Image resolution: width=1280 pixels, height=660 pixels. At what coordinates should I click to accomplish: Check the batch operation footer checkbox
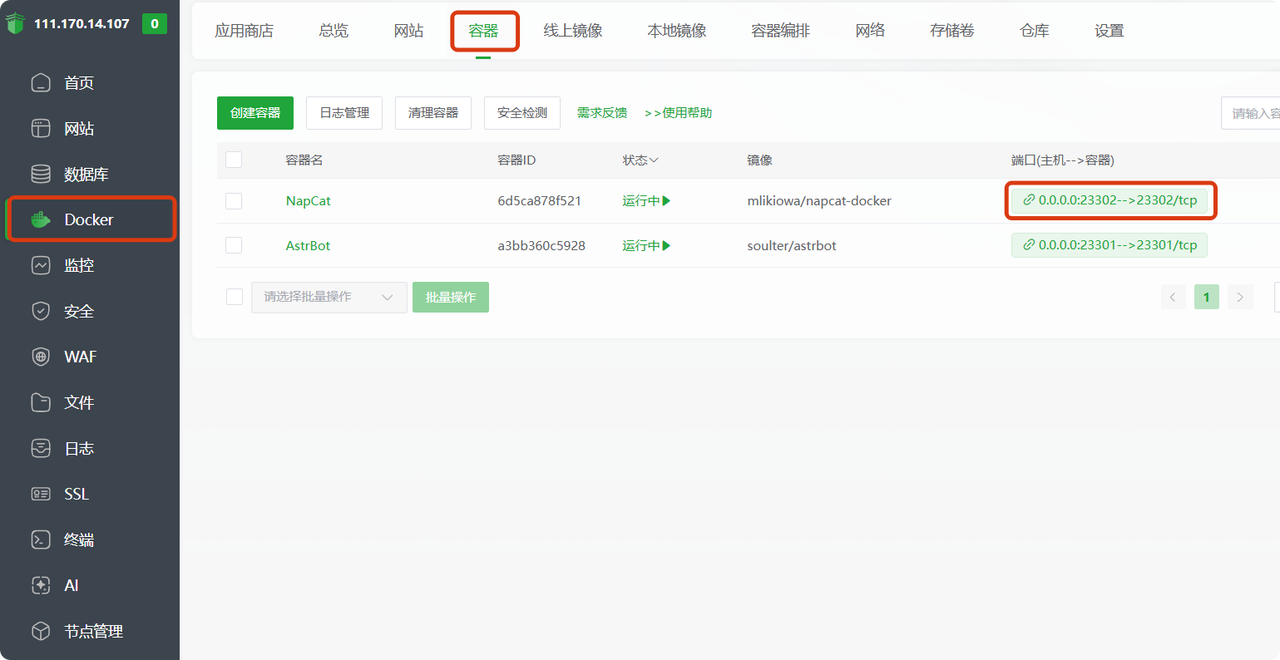click(x=234, y=297)
